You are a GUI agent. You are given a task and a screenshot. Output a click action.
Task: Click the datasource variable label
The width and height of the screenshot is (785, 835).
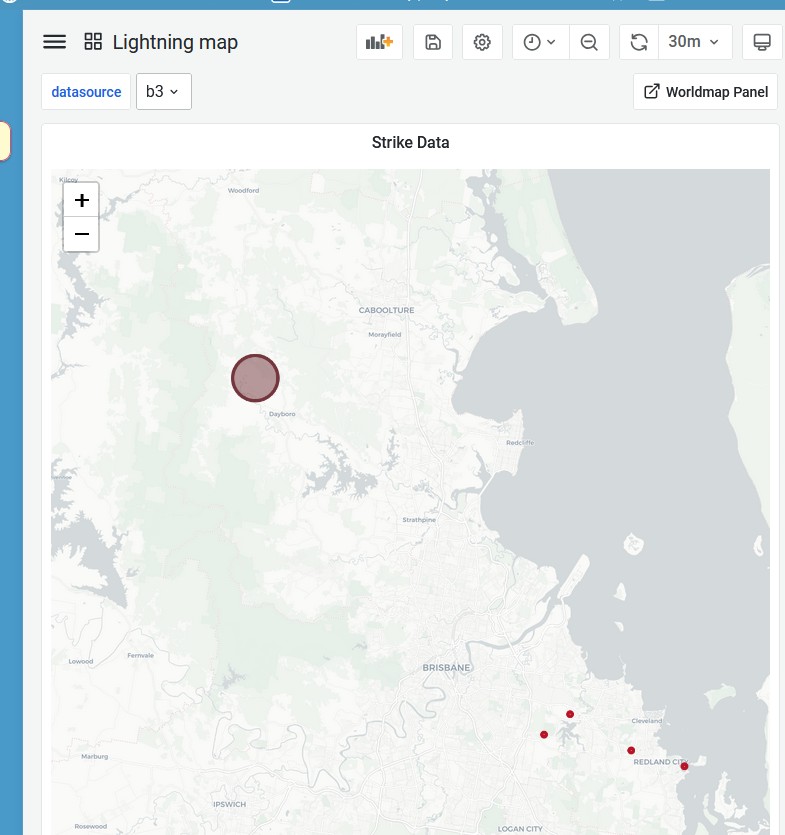pyautogui.click(x=86, y=92)
